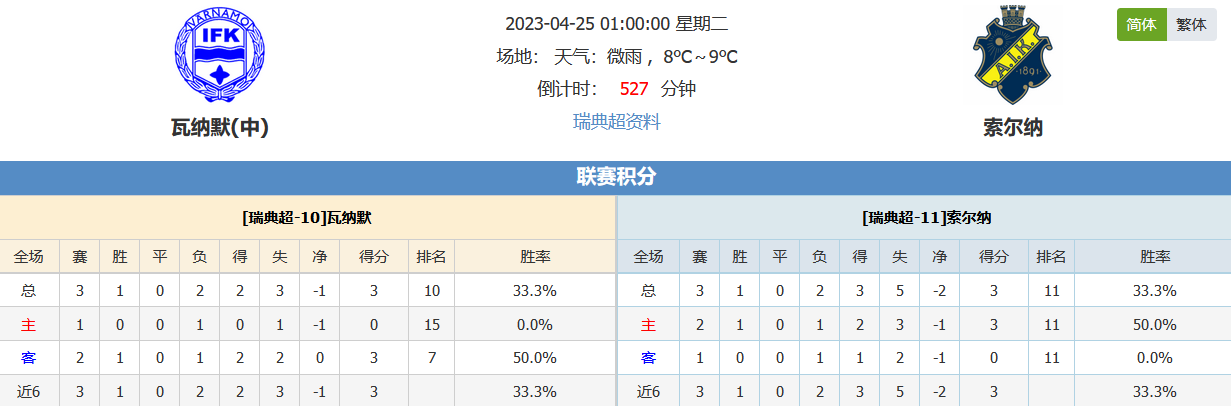
Task: Click the away team name 索尔纳
Action: point(1013,128)
